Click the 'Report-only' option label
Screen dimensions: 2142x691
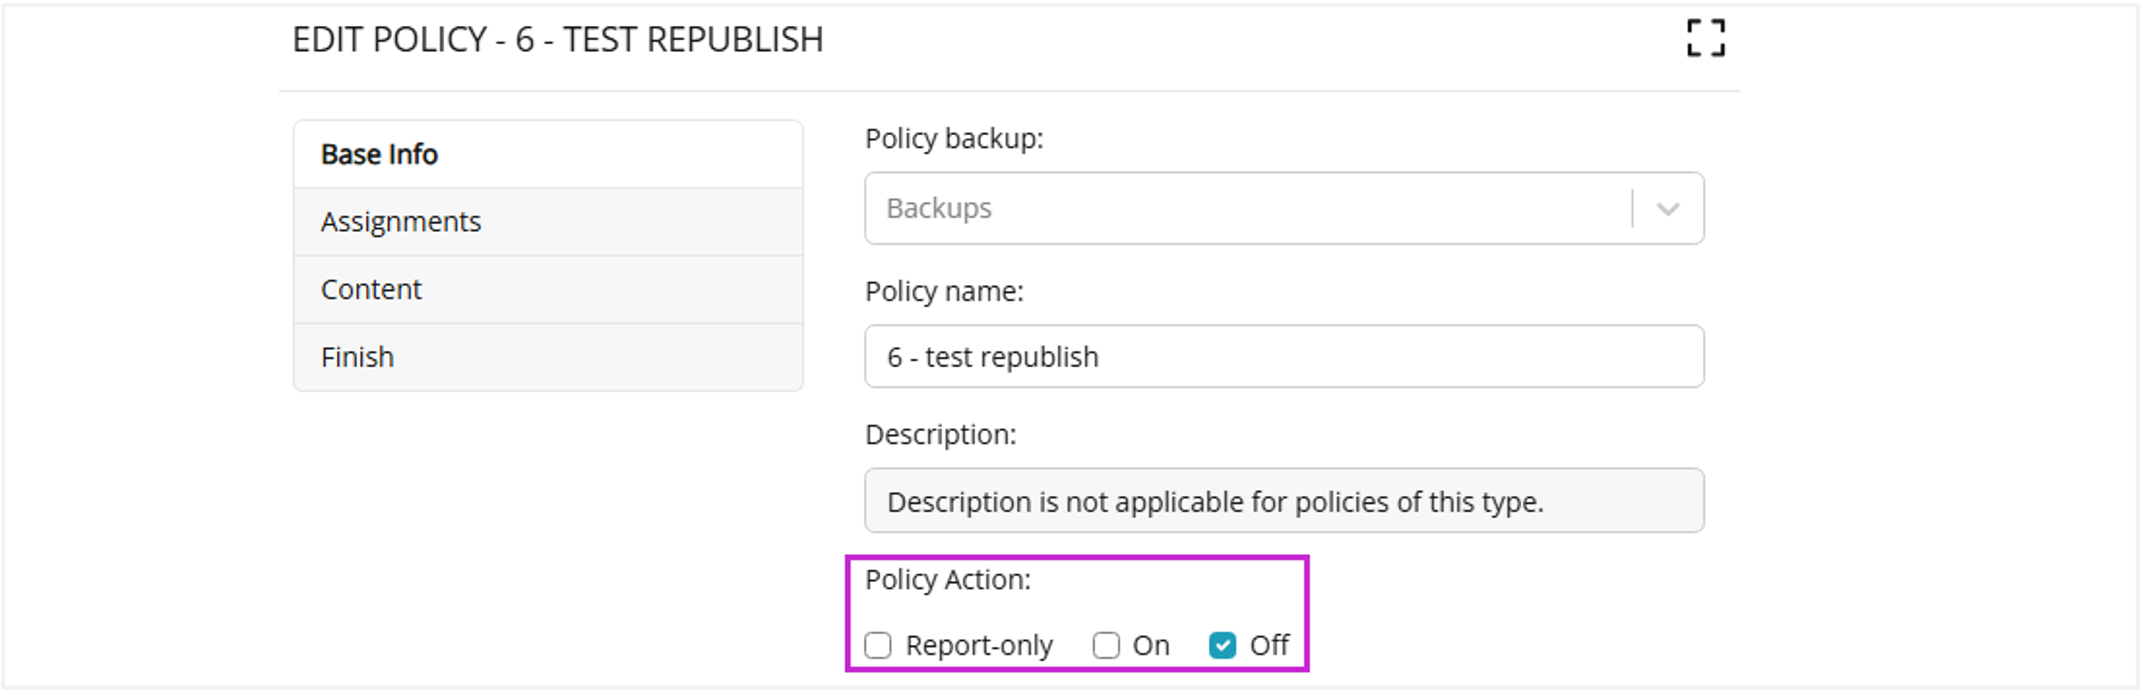pos(979,646)
